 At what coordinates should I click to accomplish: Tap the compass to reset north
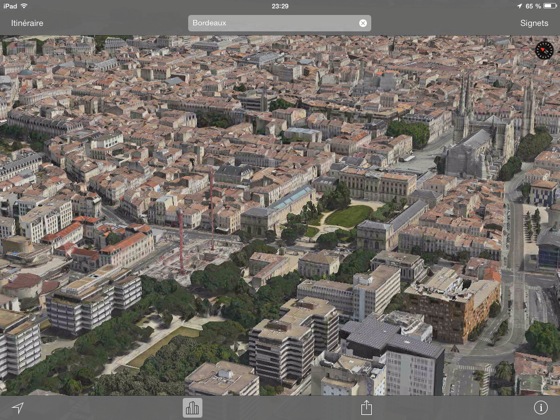[544, 50]
